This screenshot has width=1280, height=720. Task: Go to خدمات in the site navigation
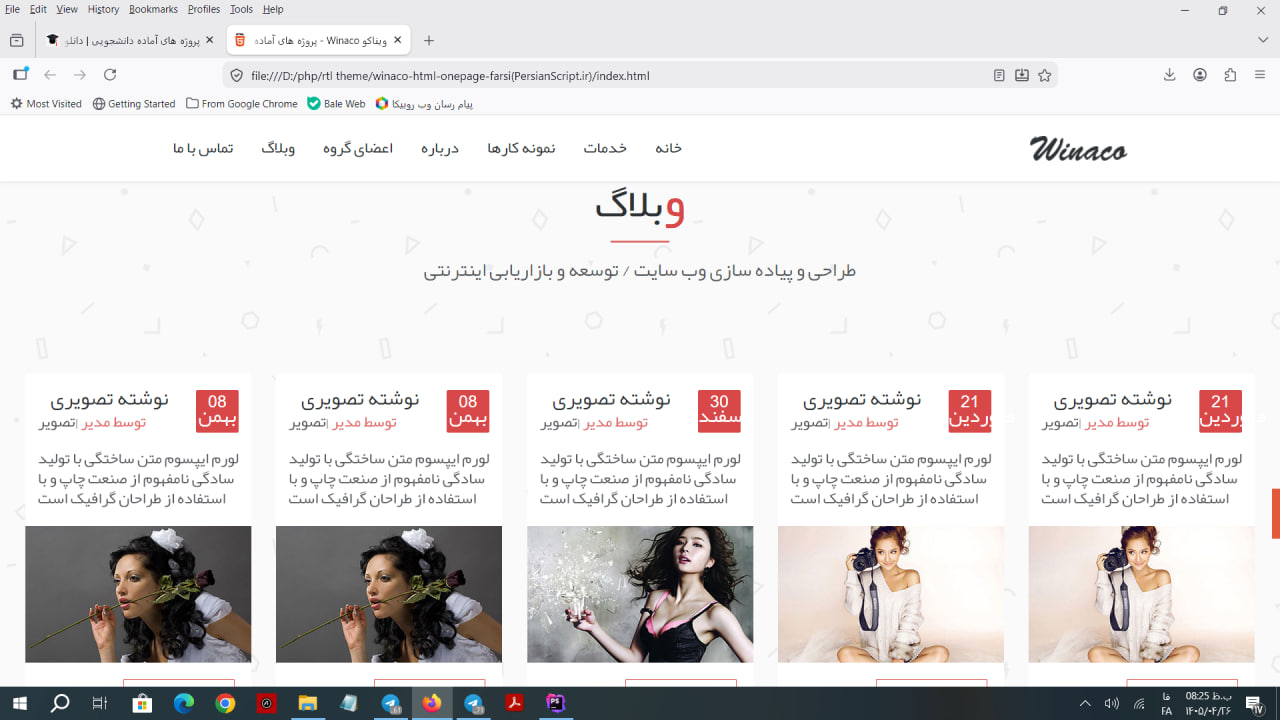tap(605, 148)
